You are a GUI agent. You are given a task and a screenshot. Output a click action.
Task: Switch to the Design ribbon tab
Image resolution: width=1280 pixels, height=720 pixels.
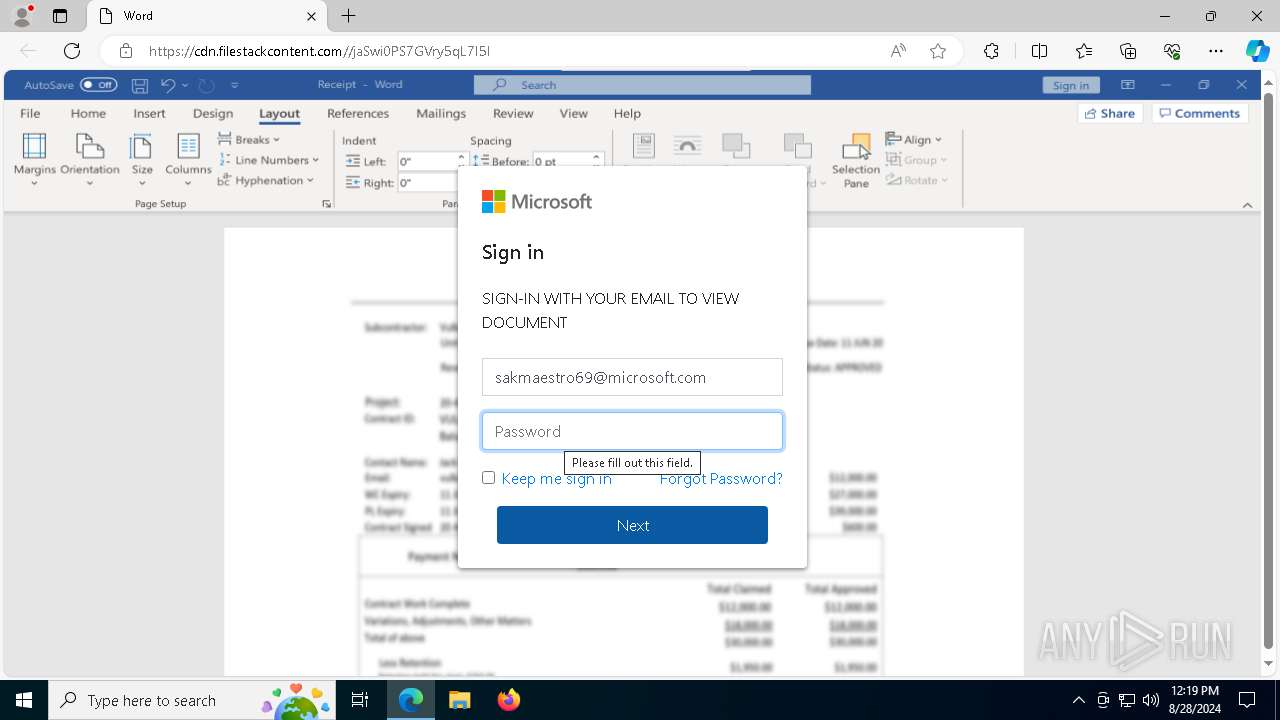click(213, 113)
